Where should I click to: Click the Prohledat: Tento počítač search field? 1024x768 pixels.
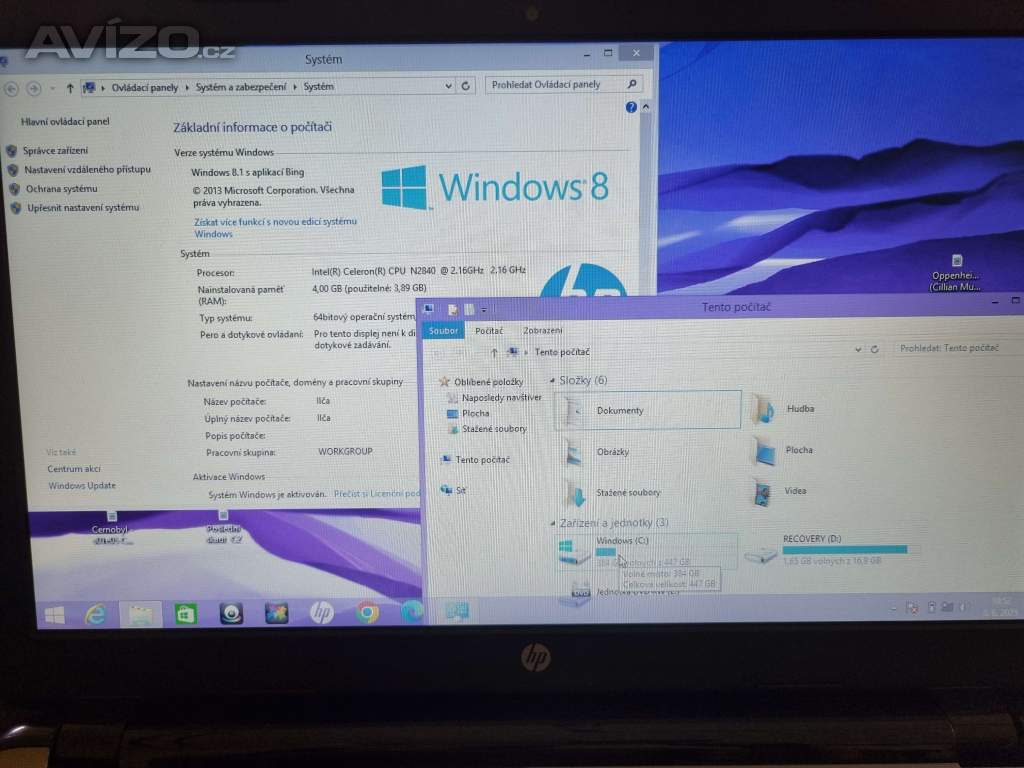coord(958,348)
